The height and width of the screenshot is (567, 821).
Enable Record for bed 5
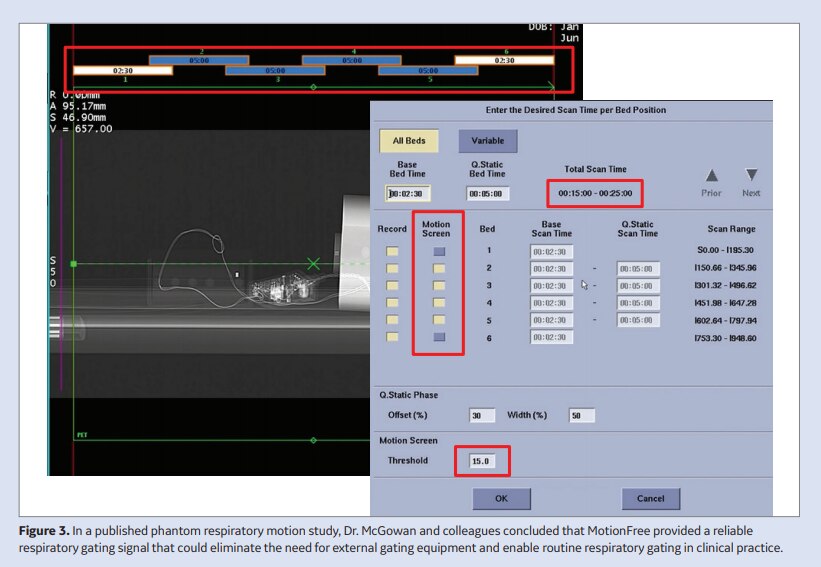coord(392,320)
